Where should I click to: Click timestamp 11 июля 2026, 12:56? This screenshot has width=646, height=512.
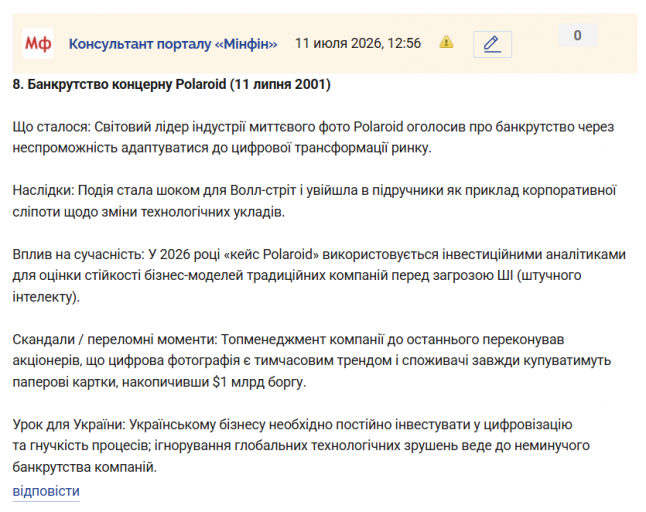click(x=358, y=43)
